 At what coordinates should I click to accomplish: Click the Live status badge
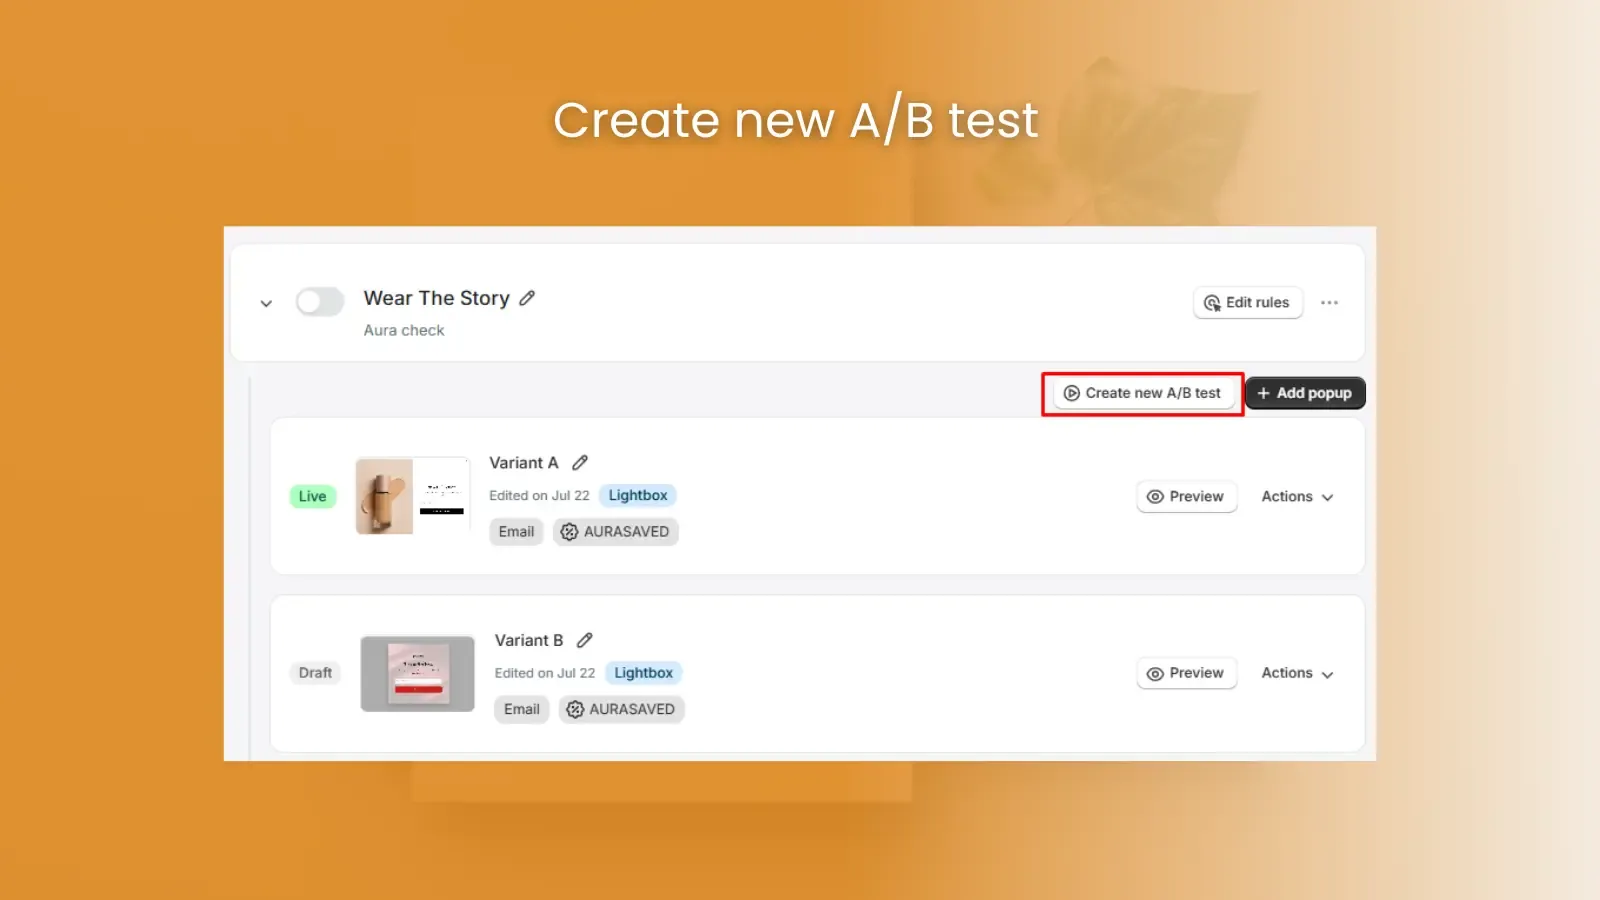[313, 496]
